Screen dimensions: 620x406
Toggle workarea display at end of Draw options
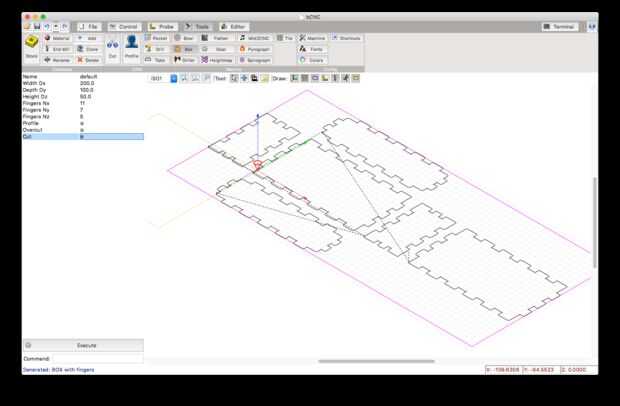(356, 78)
